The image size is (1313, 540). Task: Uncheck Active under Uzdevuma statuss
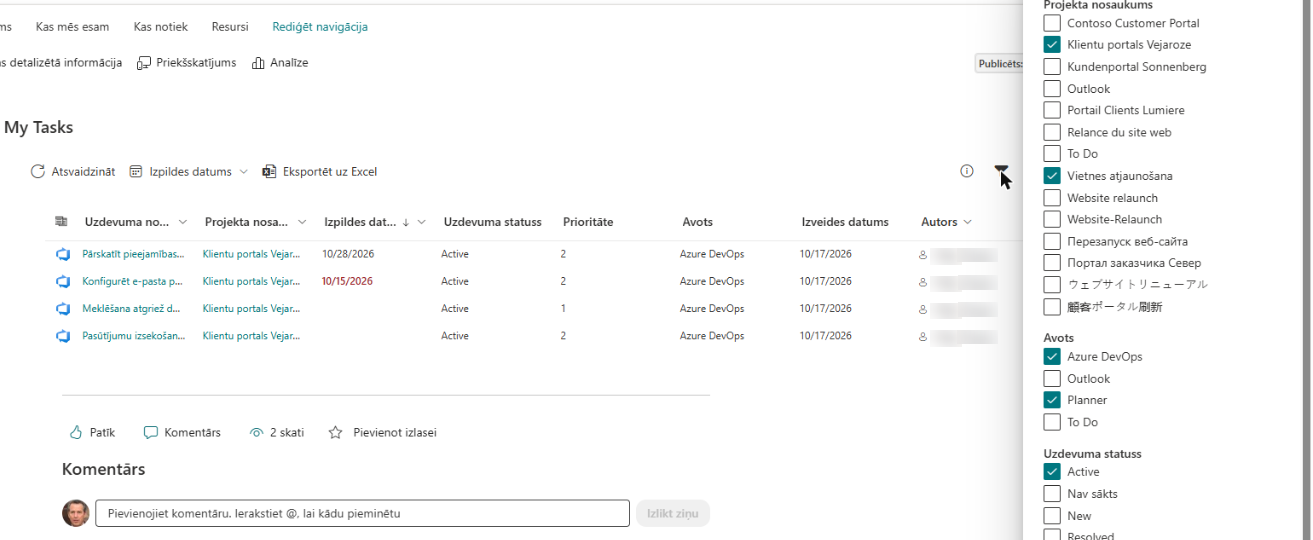pyautogui.click(x=1052, y=472)
